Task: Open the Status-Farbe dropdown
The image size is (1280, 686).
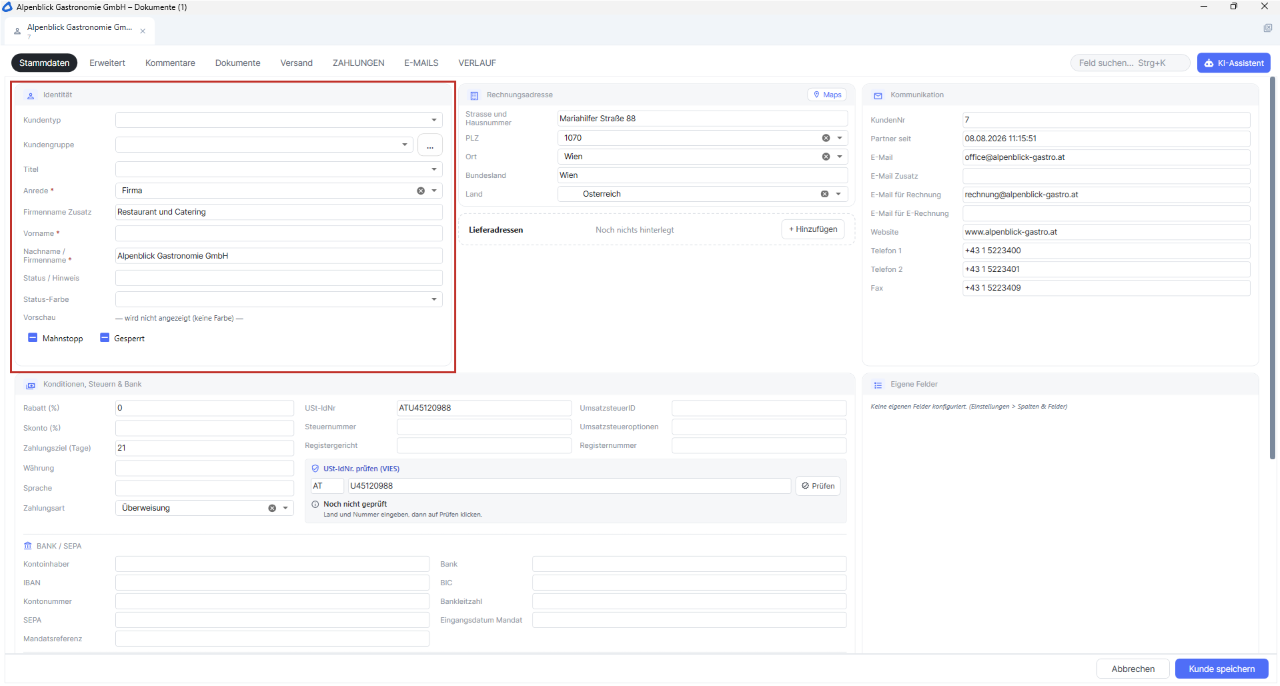Action: [x=435, y=299]
